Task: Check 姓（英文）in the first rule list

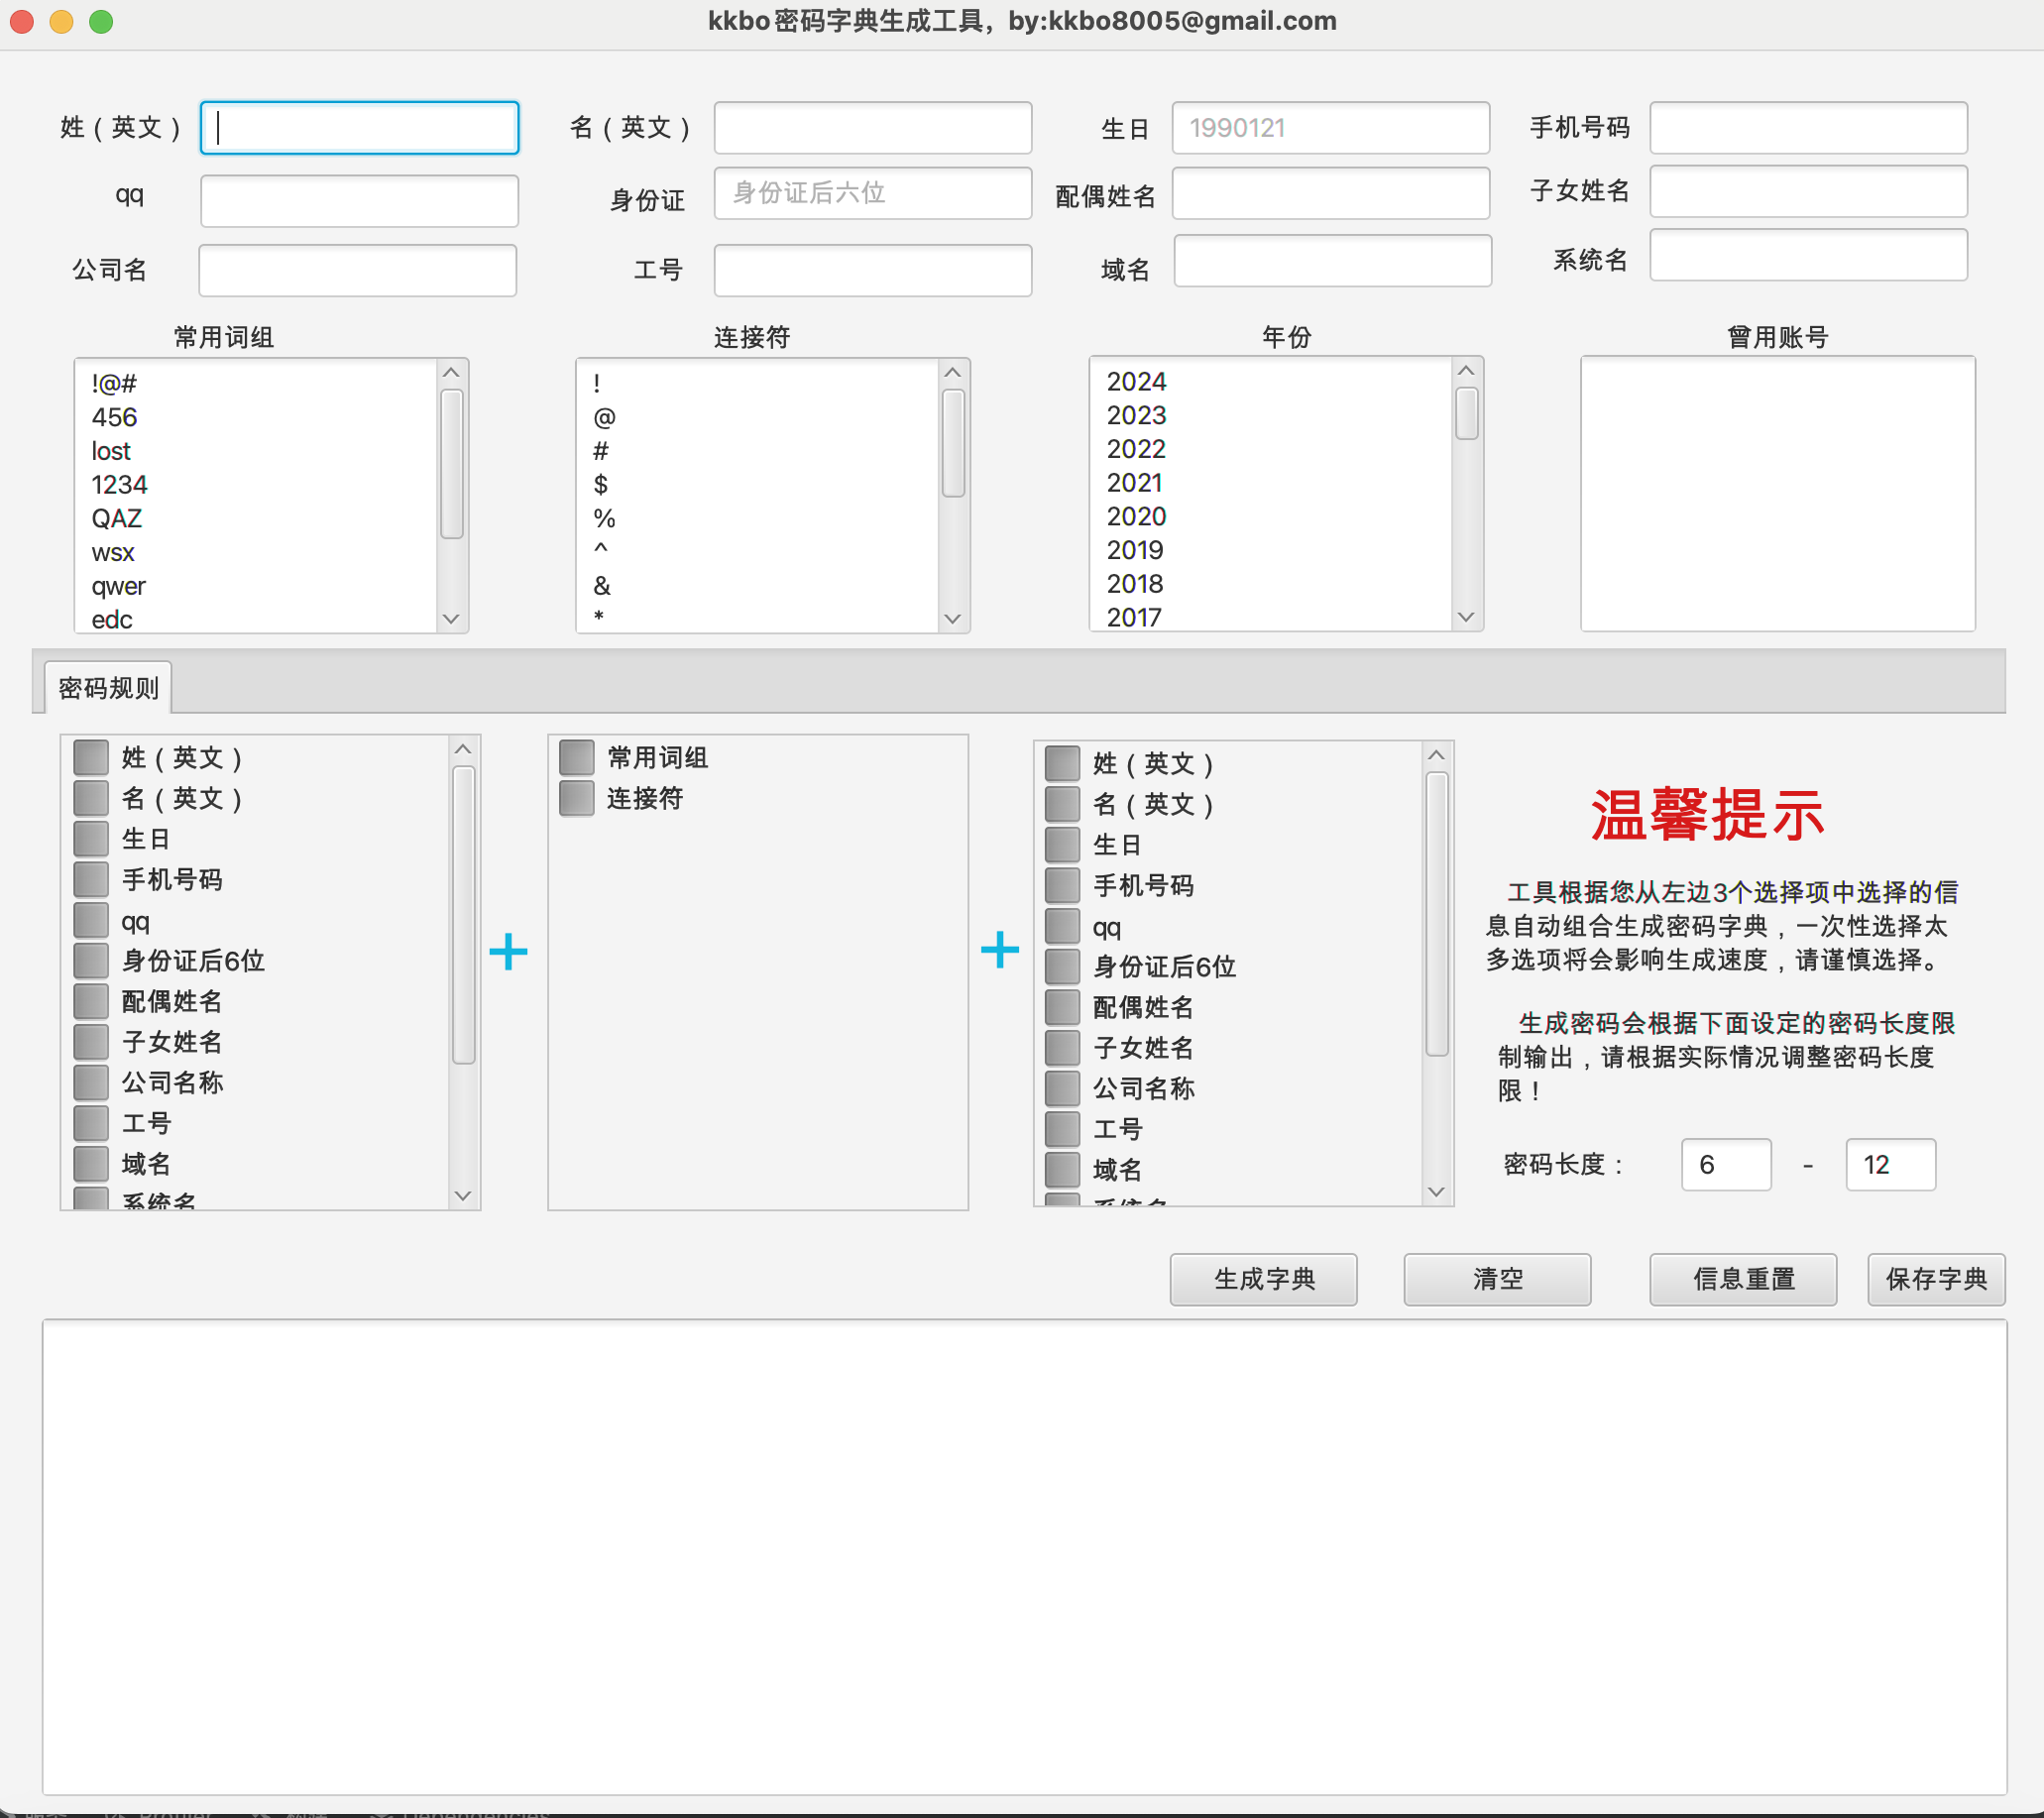Action: pos(91,757)
